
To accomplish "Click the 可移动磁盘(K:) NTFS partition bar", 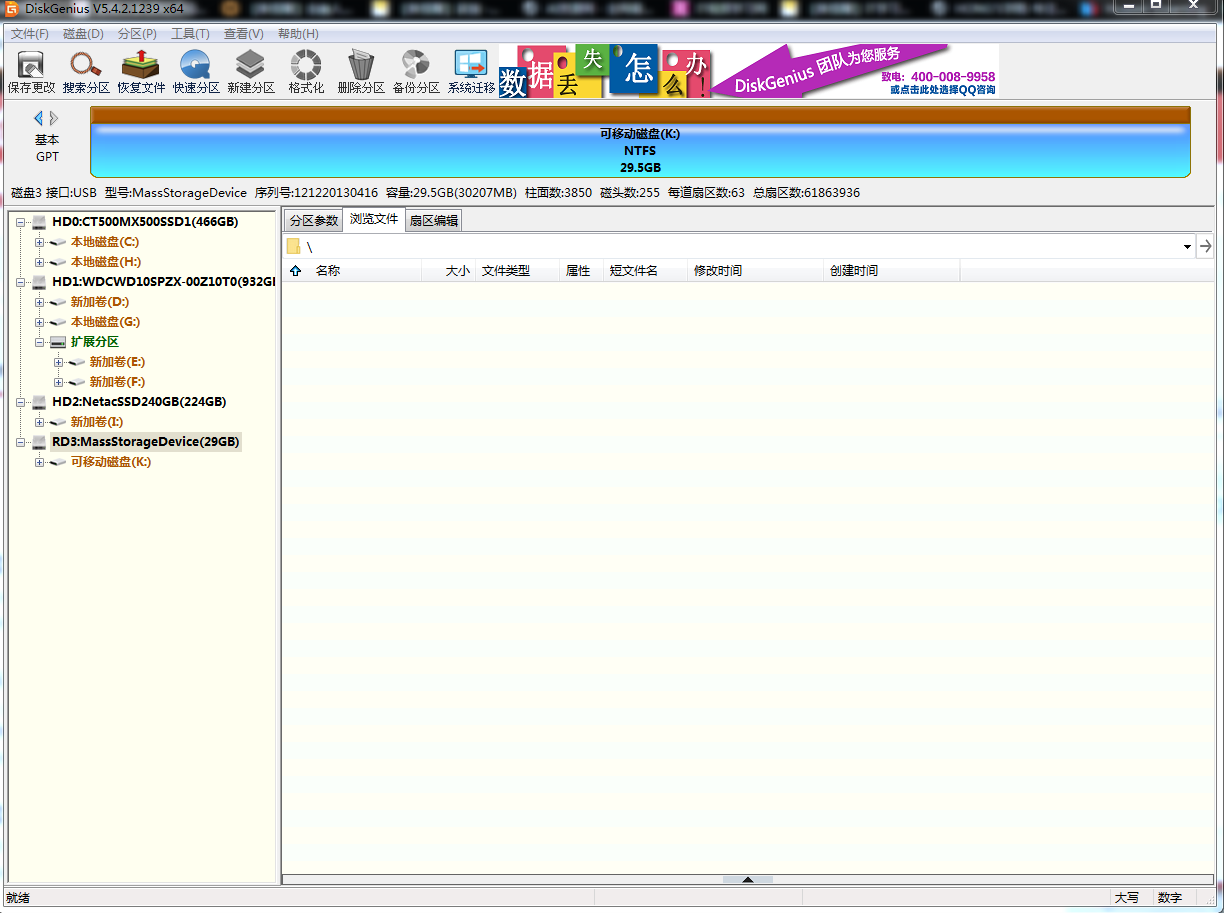I will pyautogui.click(x=640, y=142).
